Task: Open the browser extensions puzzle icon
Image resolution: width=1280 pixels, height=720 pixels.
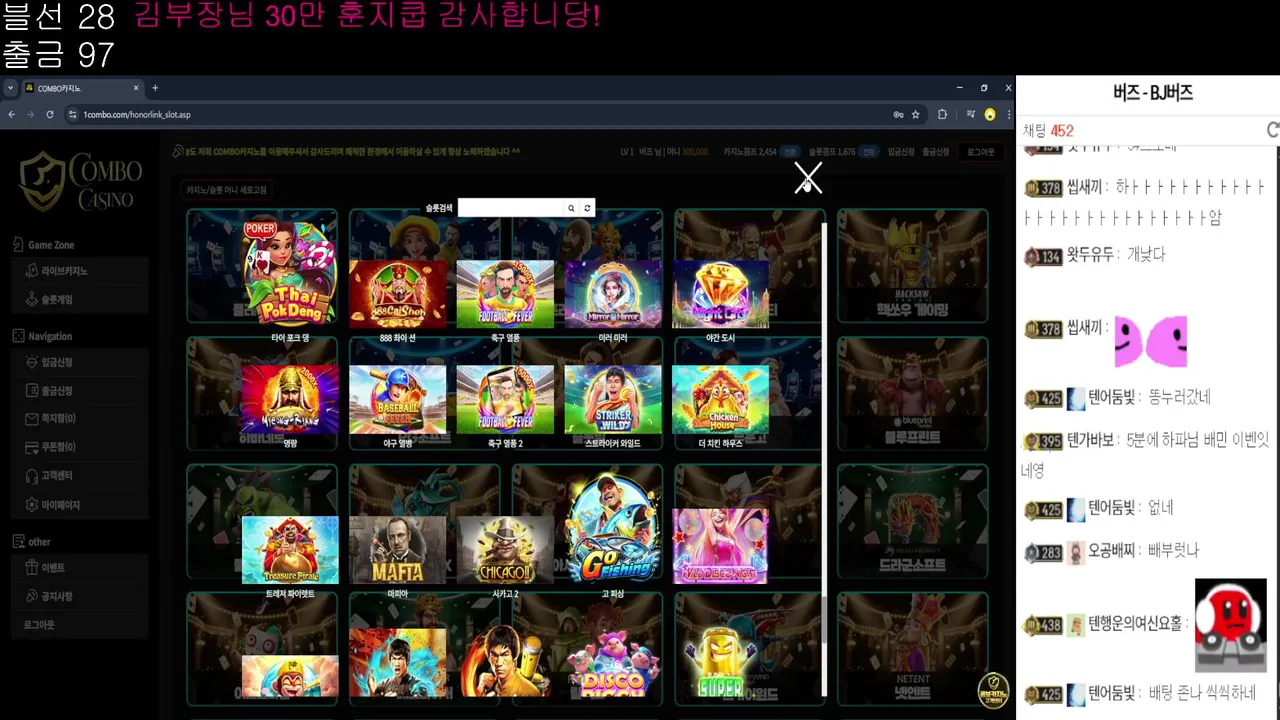Action: [x=942, y=115]
